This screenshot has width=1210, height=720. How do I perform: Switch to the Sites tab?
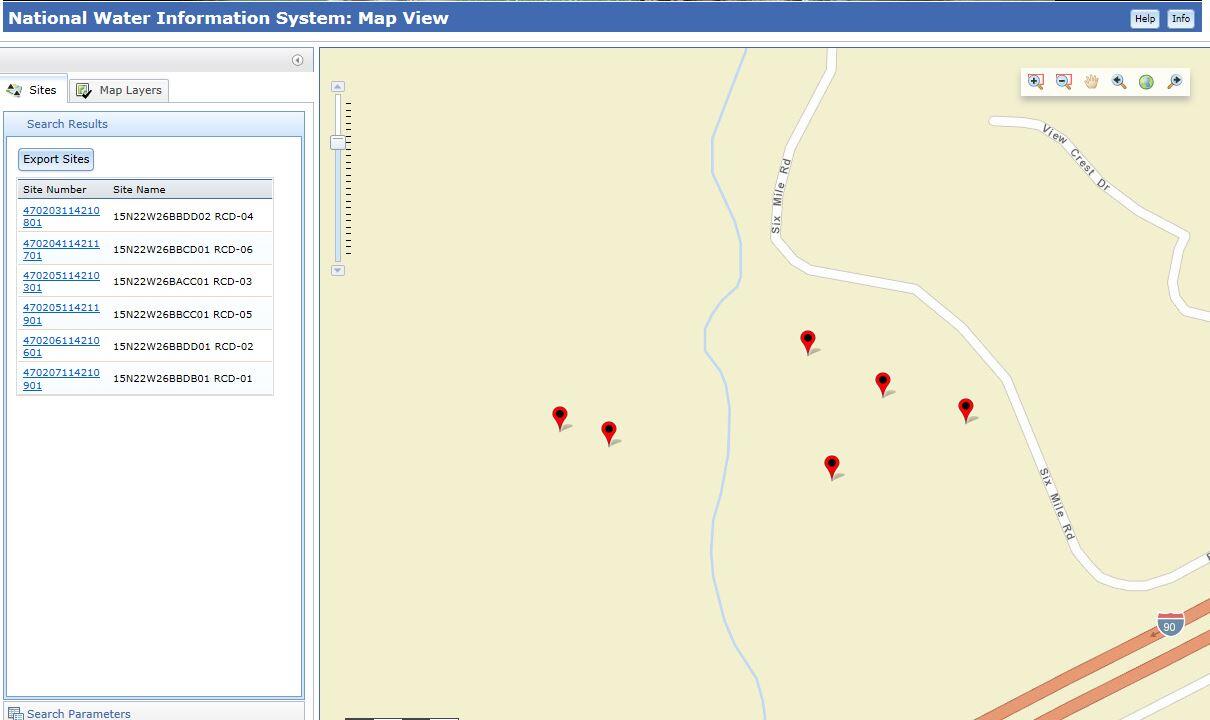pos(32,90)
